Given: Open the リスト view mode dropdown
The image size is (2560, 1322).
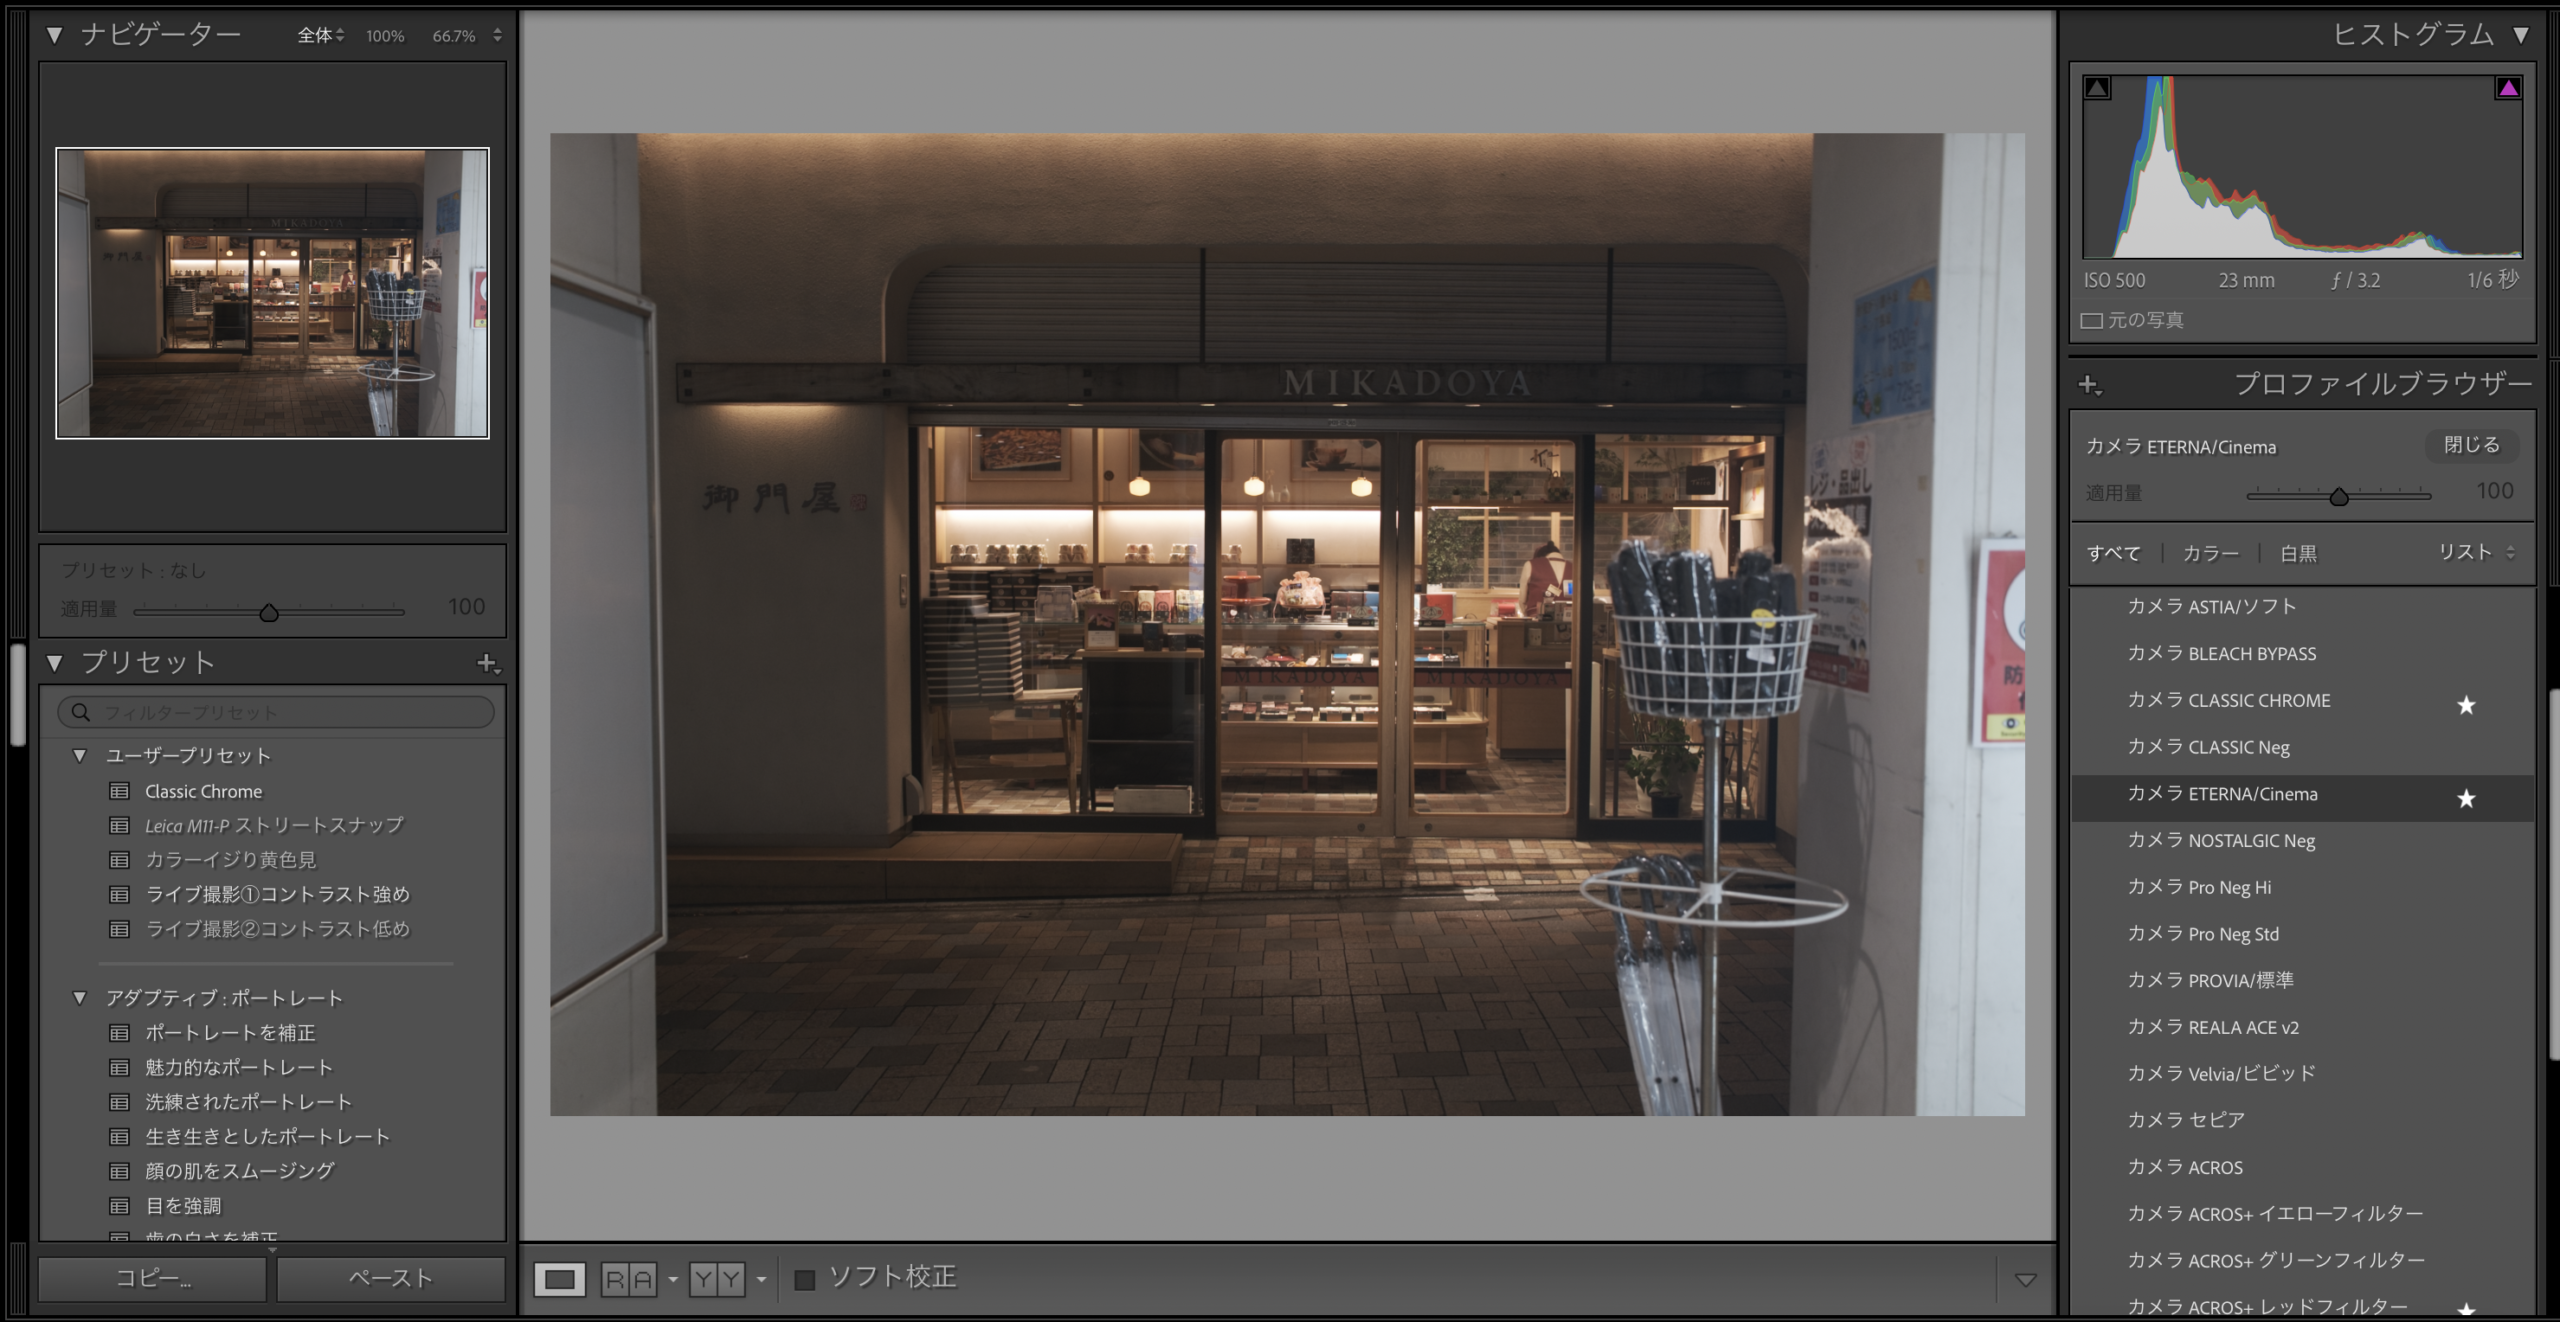Looking at the screenshot, I should [2476, 553].
